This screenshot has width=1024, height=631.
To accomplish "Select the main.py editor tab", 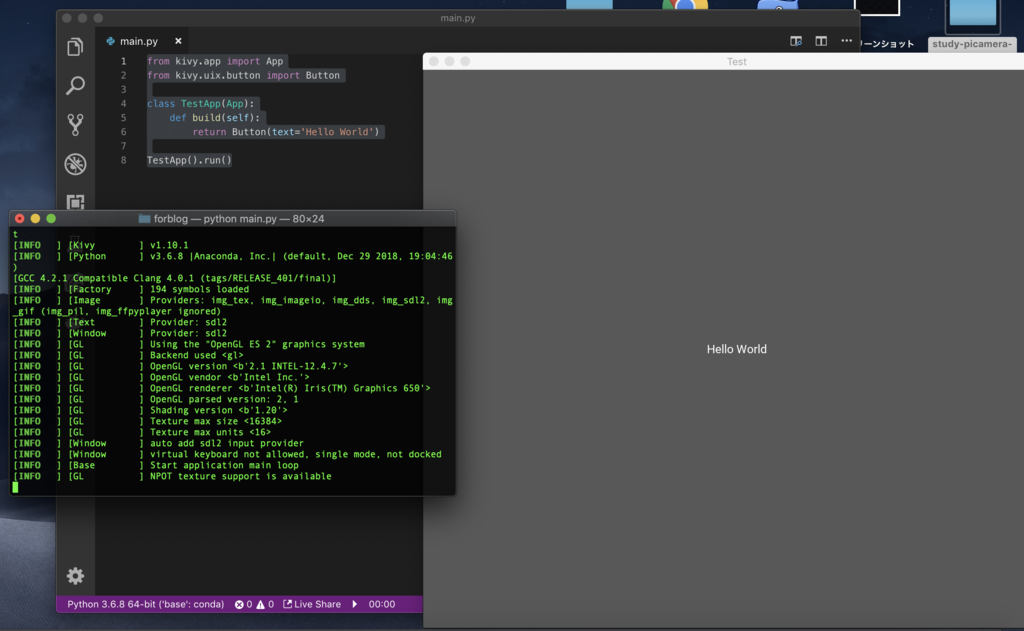I will 138,41.
